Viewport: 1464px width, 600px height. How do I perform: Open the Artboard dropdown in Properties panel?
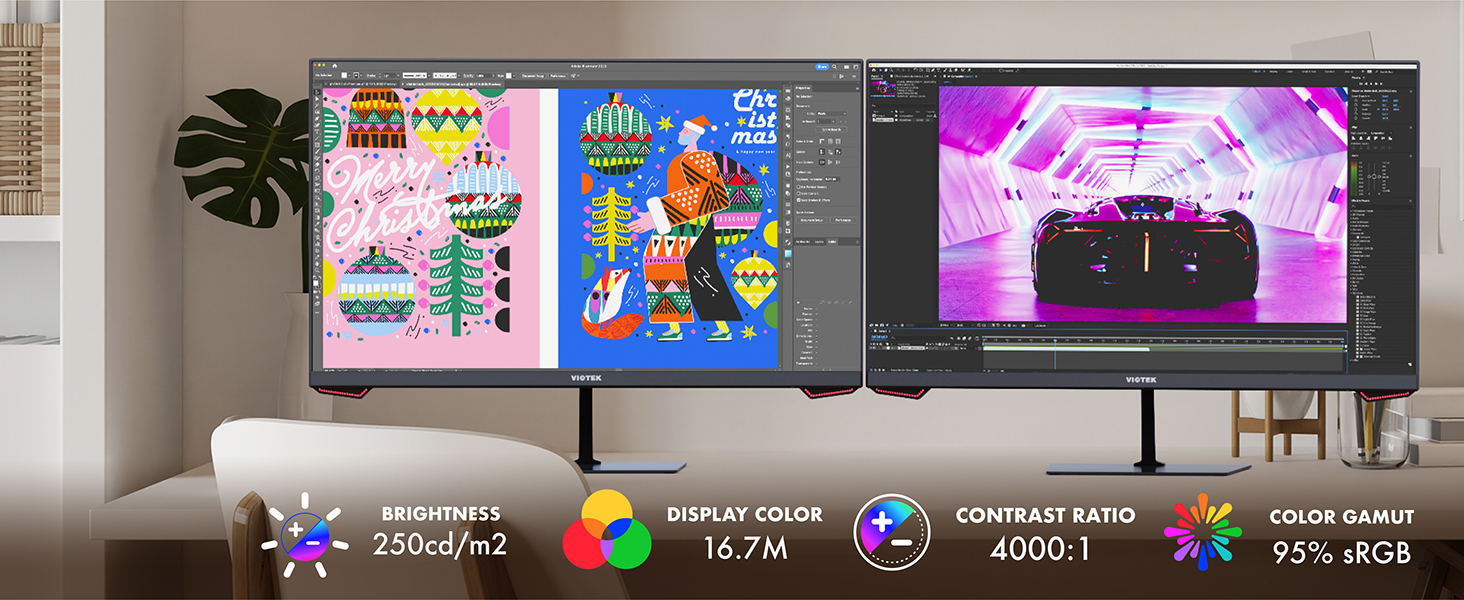pos(826,121)
